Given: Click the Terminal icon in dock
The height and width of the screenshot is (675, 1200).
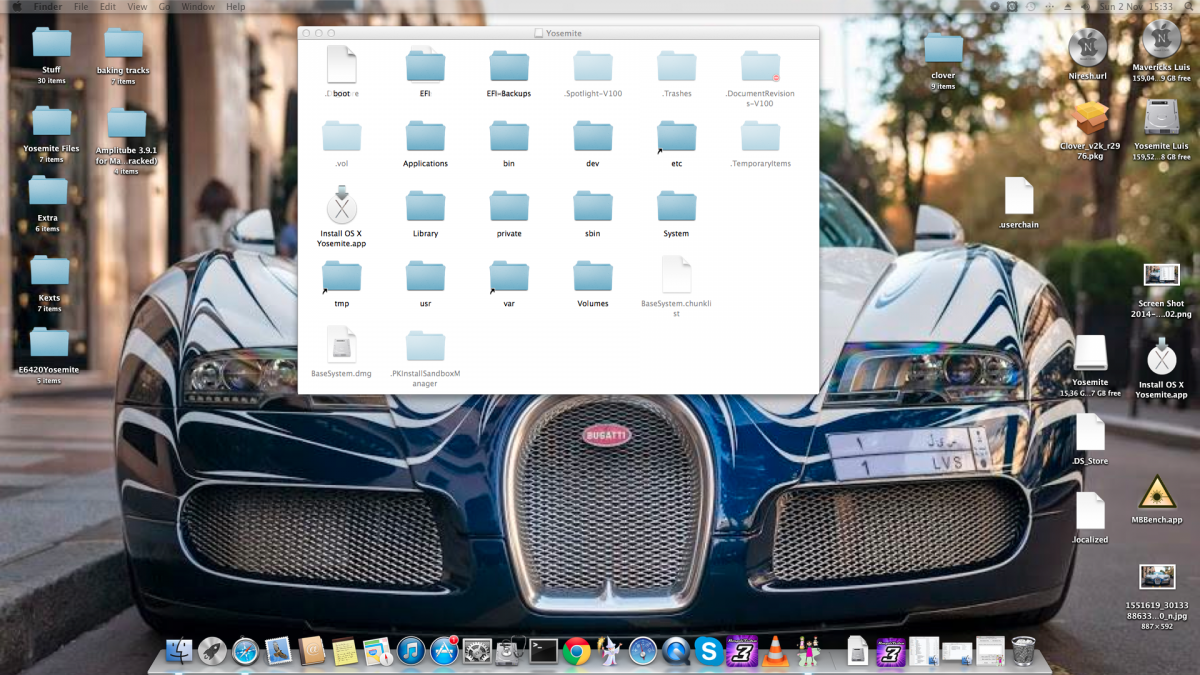Looking at the screenshot, I should pyautogui.click(x=543, y=652).
